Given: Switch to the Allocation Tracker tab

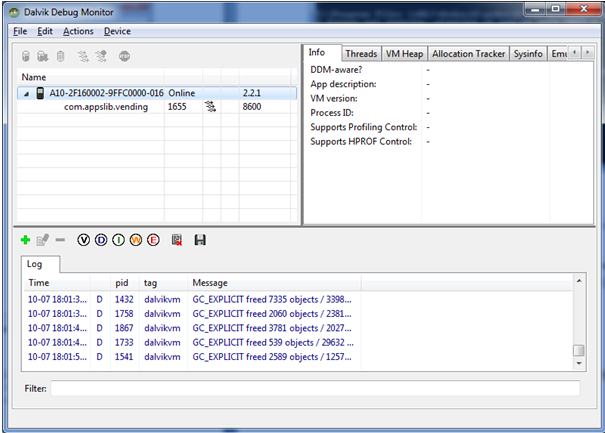Looking at the screenshot, I should (468, 54).
